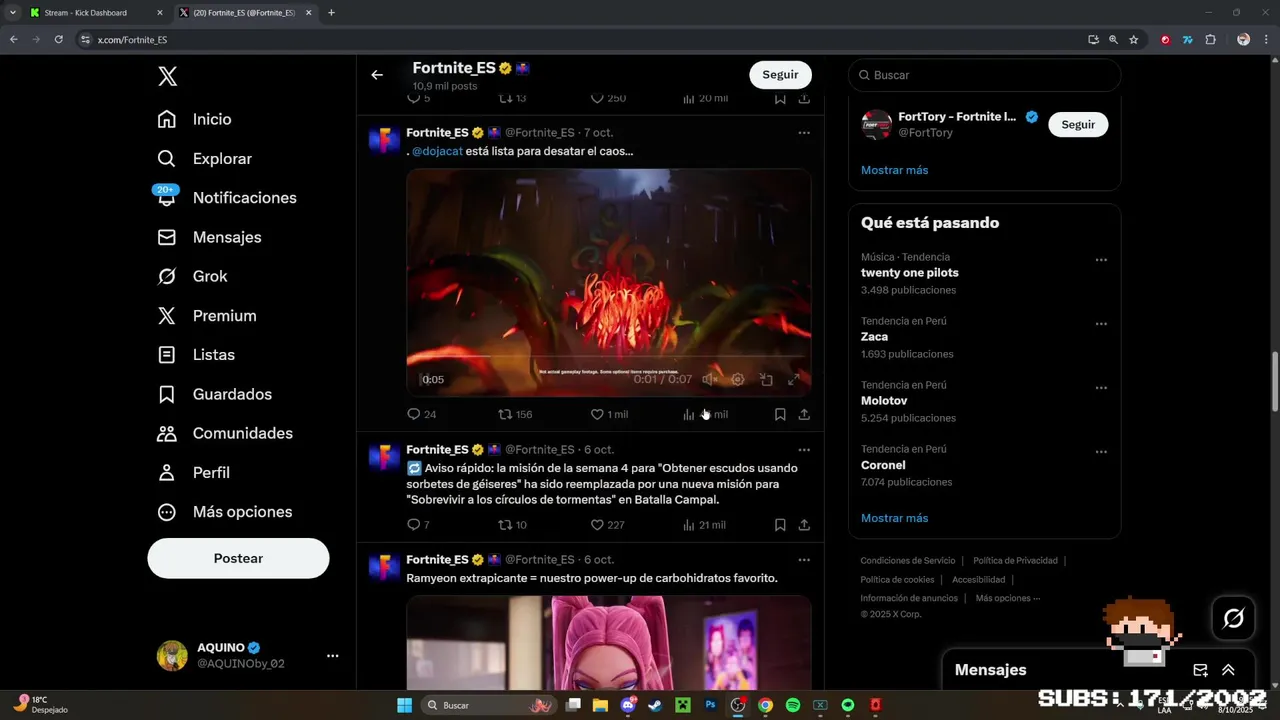The width and height of the screenshot is (1280, 720).
Task: Bookmark the Aviso rápido post
Action: (x=780, y=525)
